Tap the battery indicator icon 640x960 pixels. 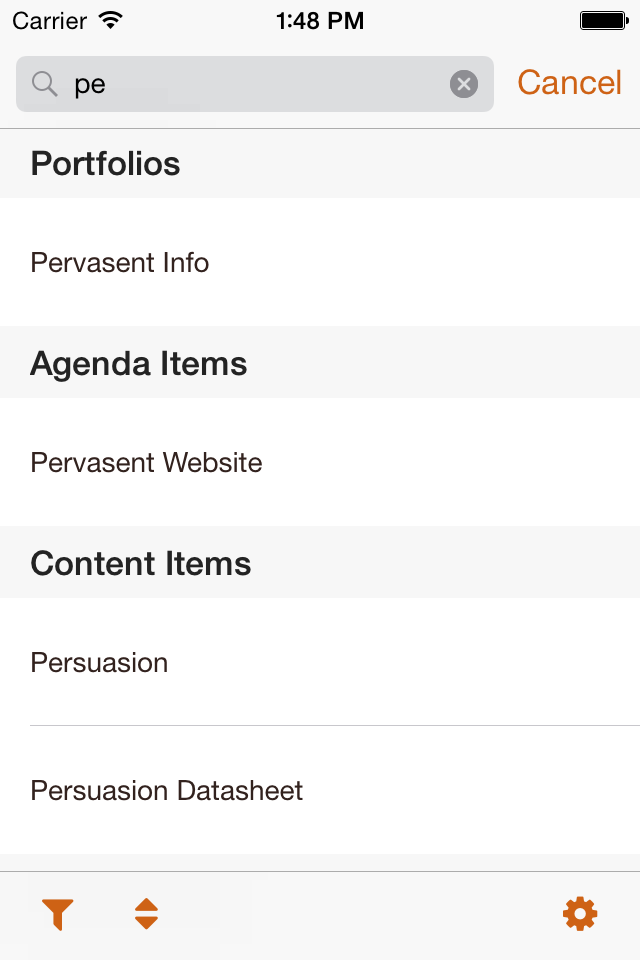point(604,21)
